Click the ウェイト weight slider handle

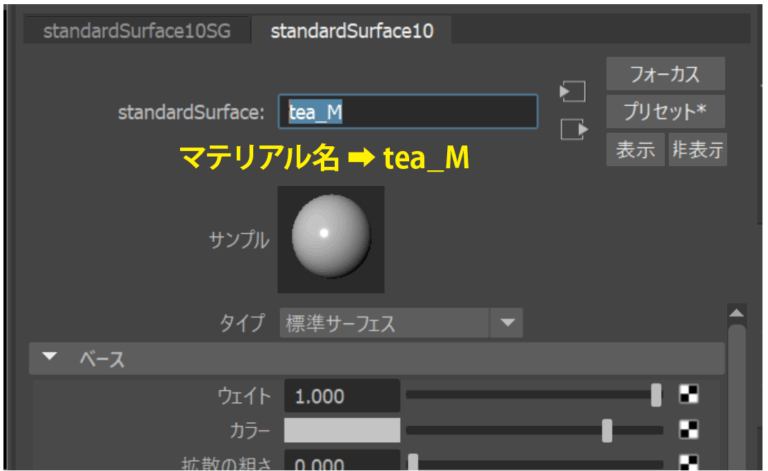point(656,395)
